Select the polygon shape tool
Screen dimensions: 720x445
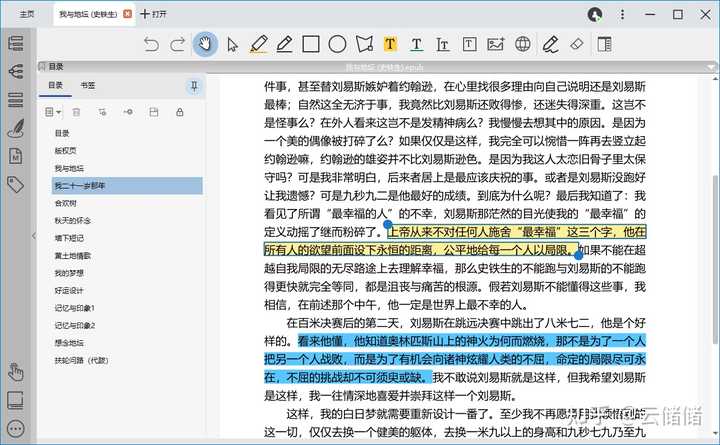tap(364, 44)
